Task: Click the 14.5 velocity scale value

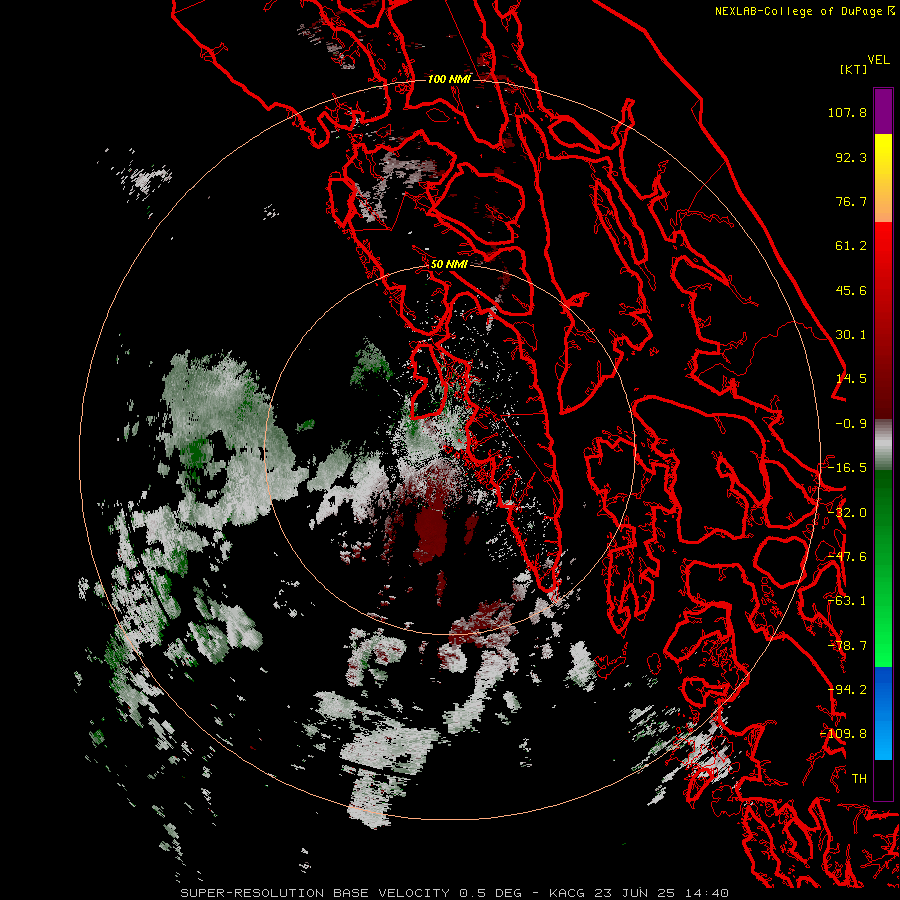Action: pyautogui.click(x=851, y=379)
